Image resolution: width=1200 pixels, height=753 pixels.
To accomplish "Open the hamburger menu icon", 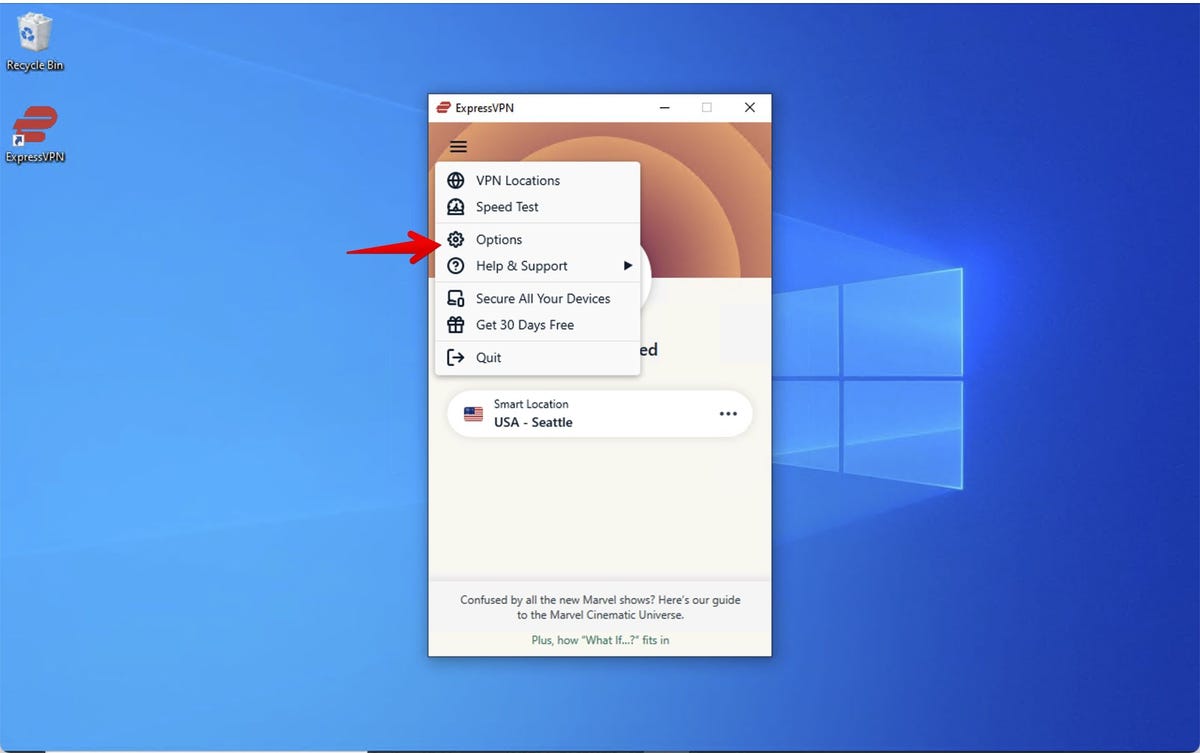I will pyautogui.click(x=458, y=147).
